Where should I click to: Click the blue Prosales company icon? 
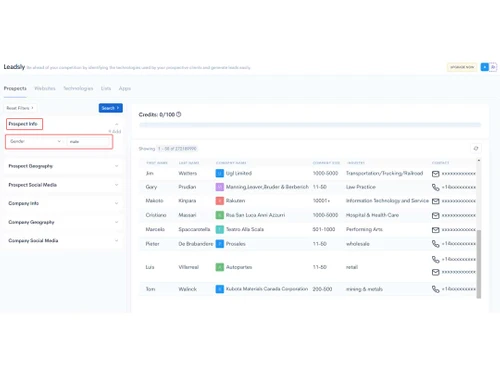(220, 244)
